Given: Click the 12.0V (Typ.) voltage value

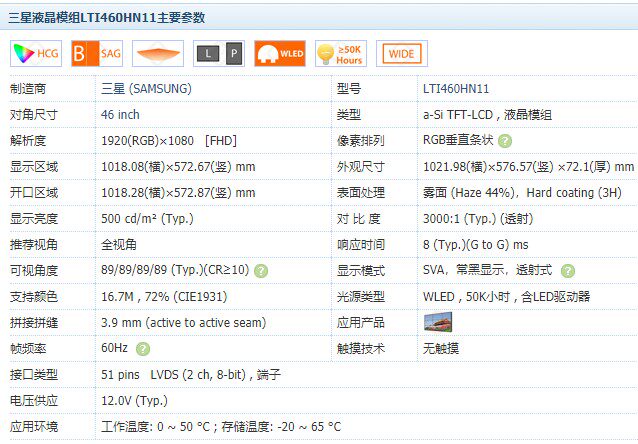Looking at the screenshot, I should click(134, 400).
